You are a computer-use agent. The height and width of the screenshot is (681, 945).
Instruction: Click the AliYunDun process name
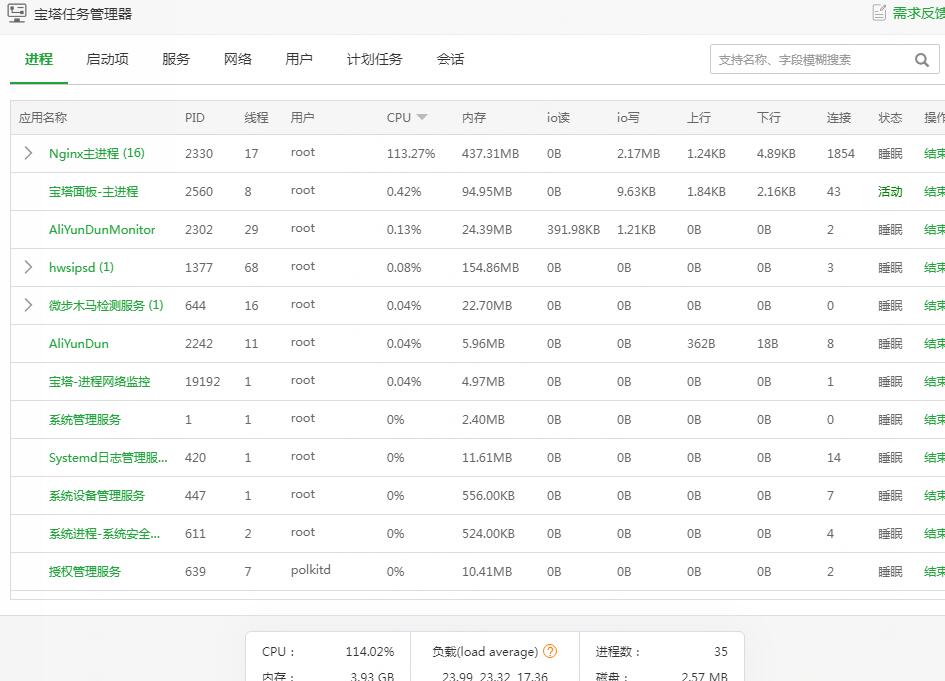click(79, 344)
